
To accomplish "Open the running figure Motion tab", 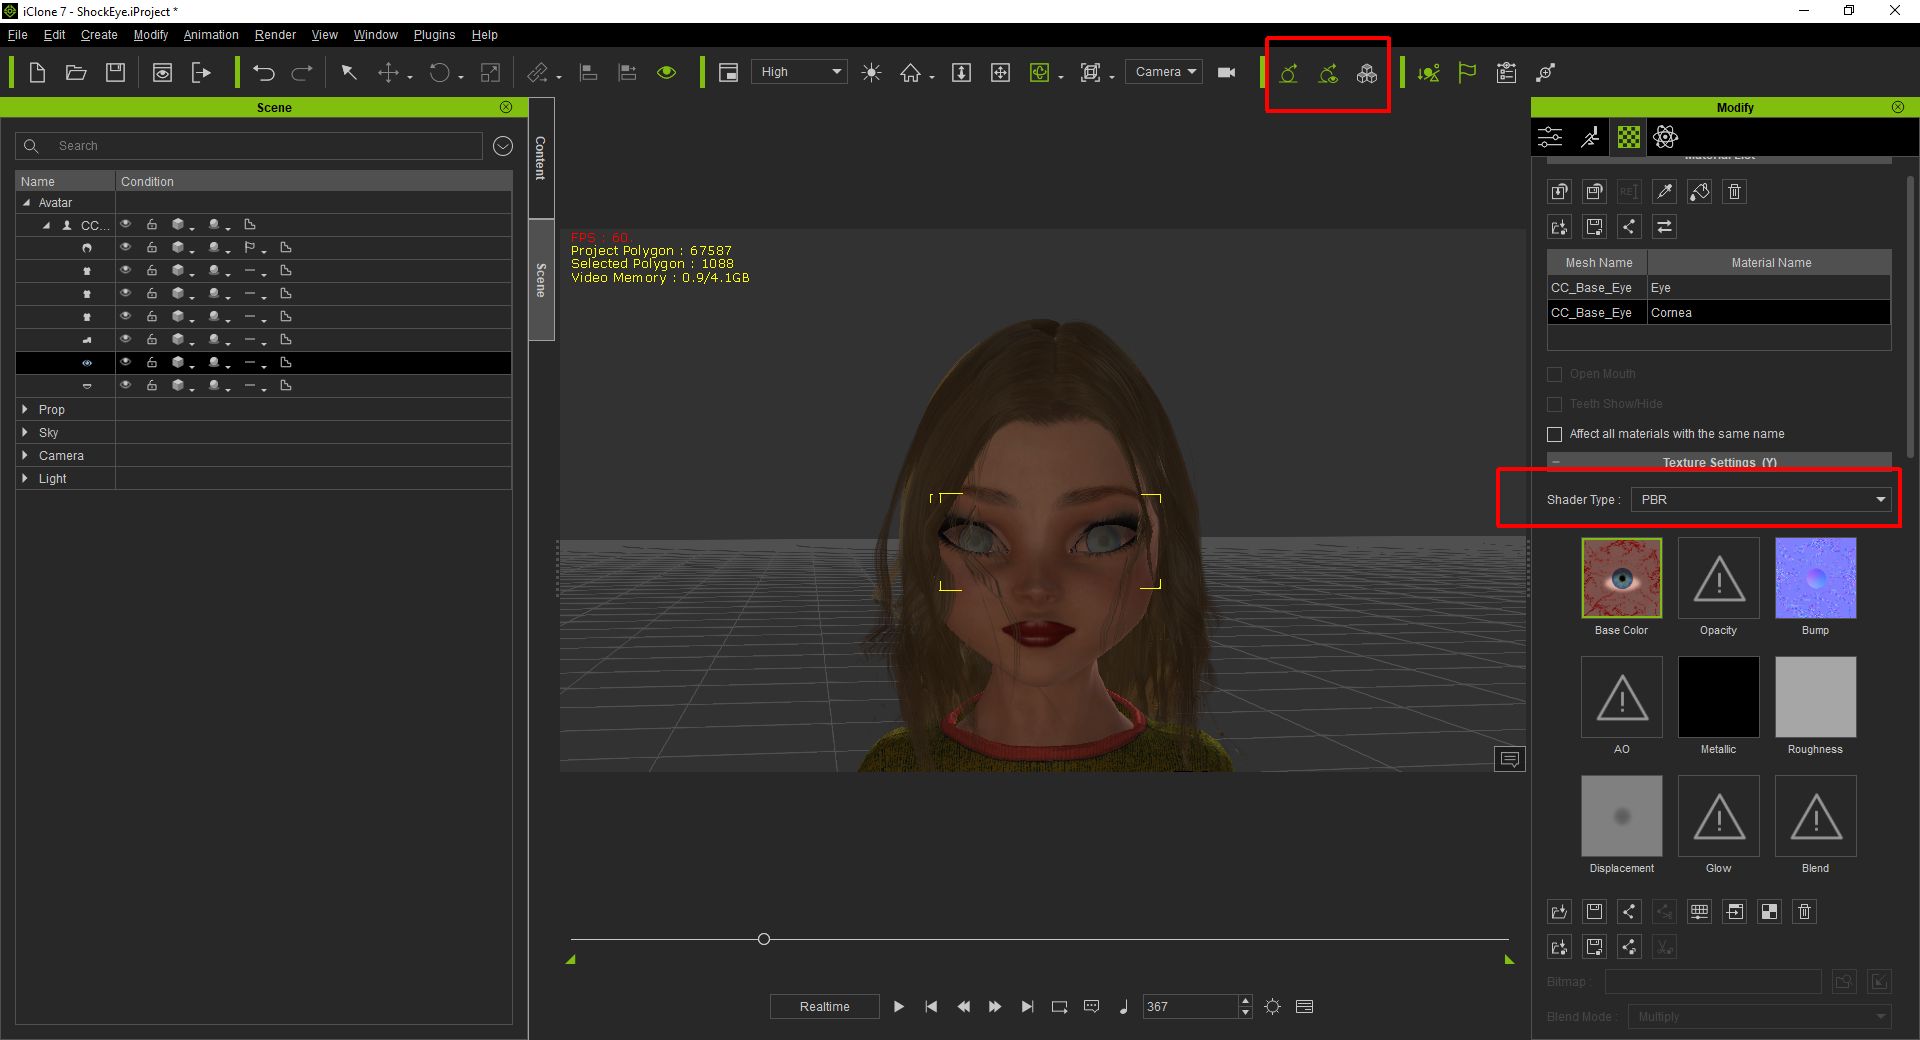I will click(1590, 137).
